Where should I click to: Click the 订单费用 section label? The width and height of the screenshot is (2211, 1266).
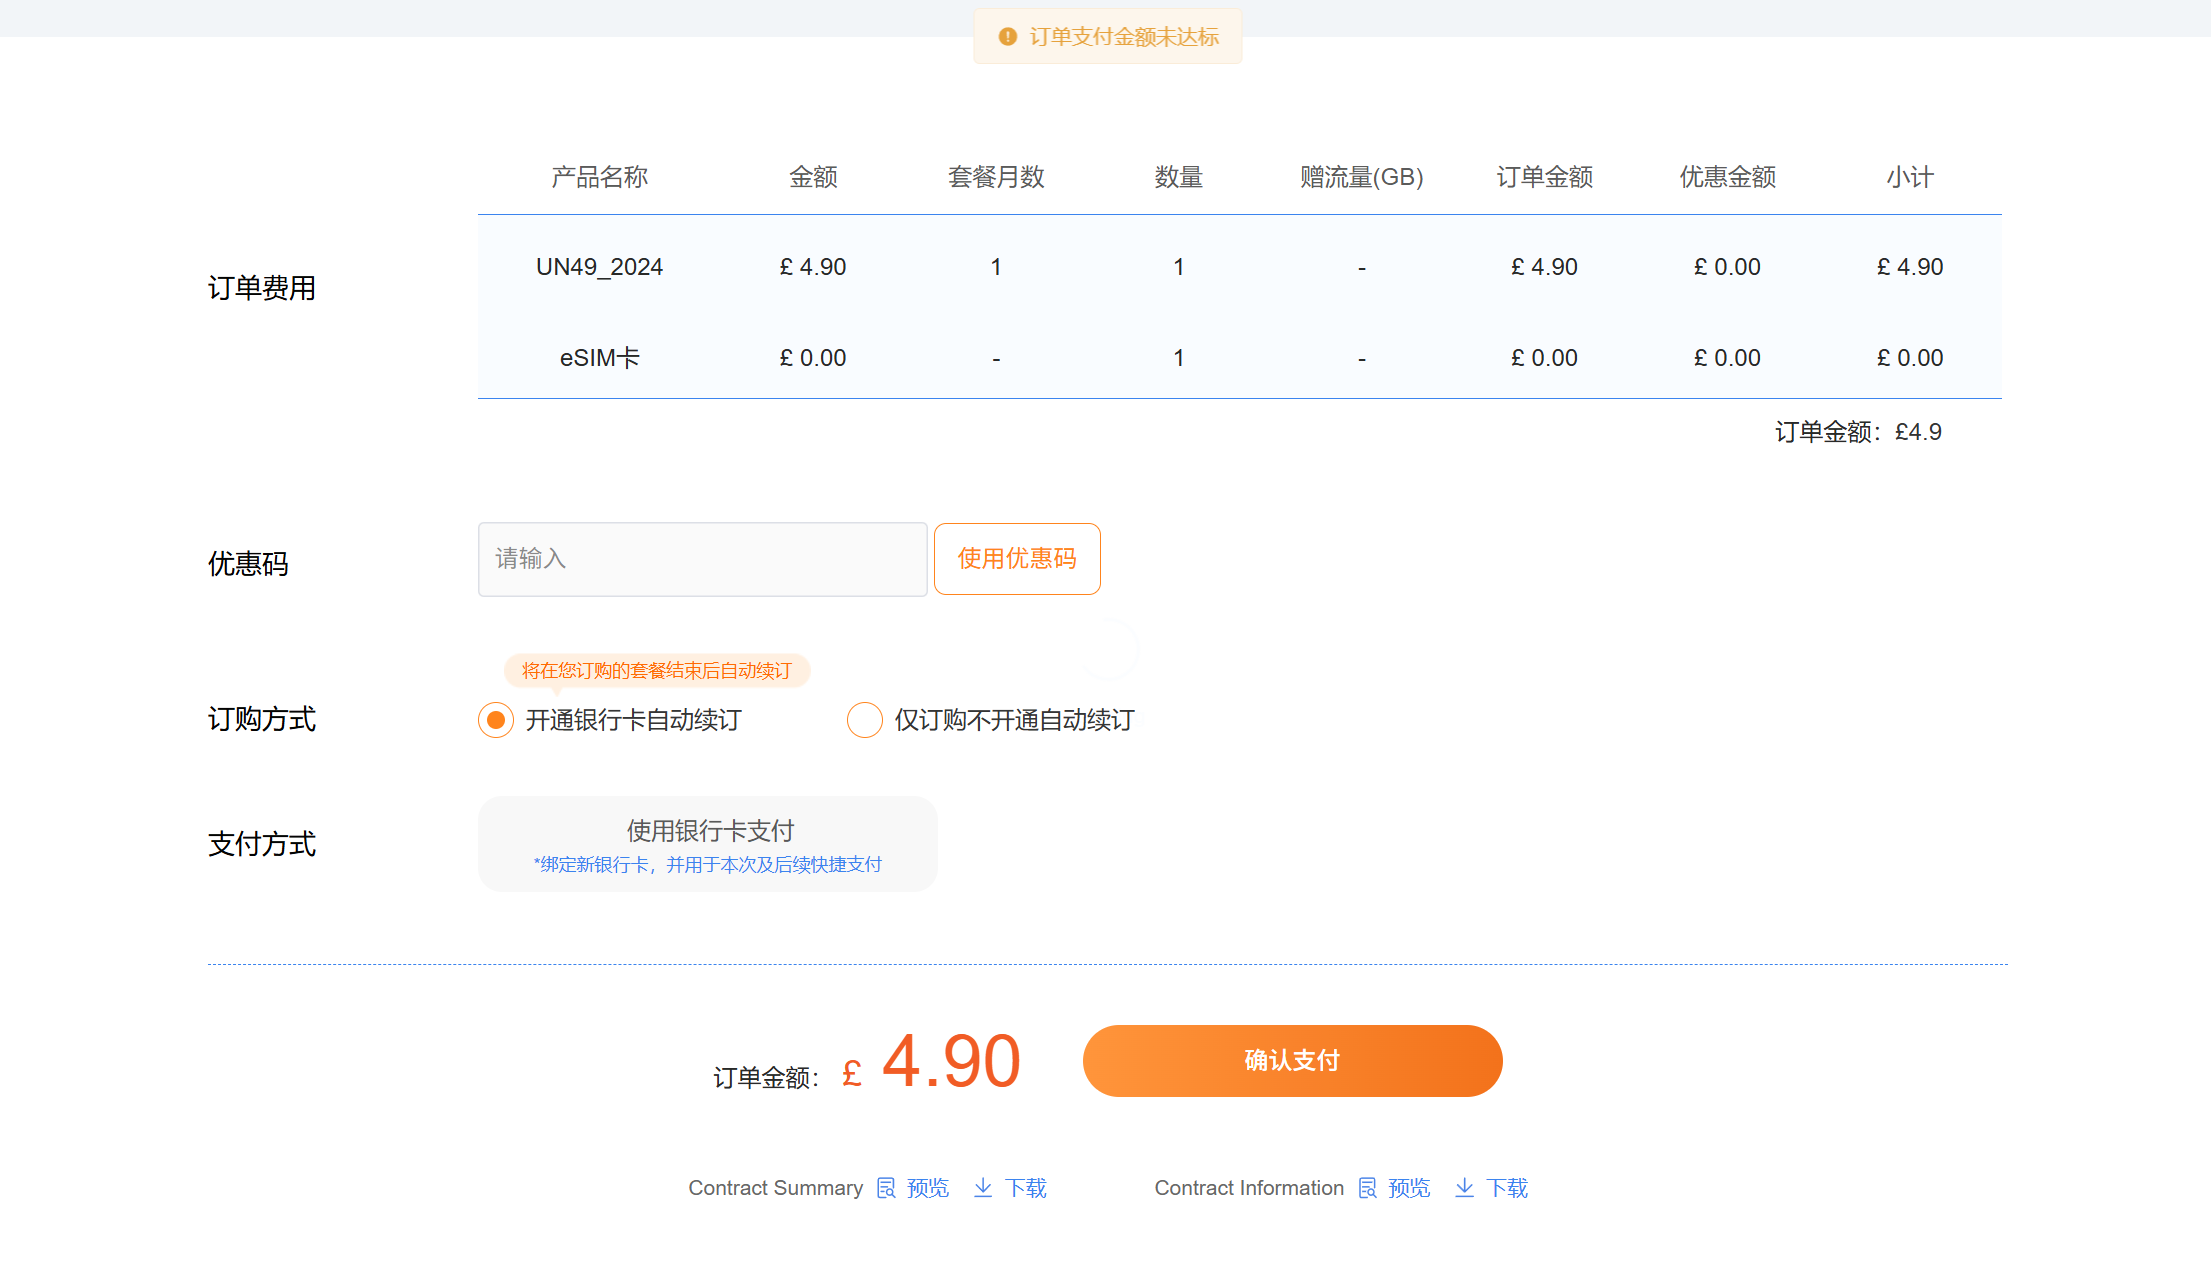click(262, 288)
